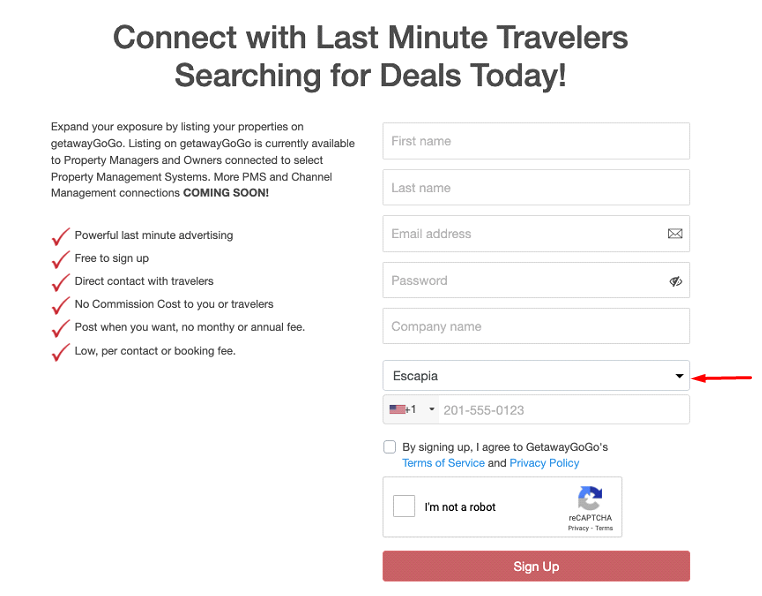Click the red arrow pointing at Escapia
762x596 pixels.
[722, 378]
